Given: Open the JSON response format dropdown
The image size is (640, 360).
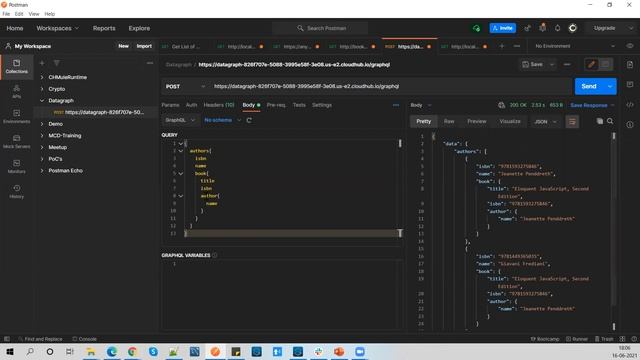Looking at the screenshot, I should tap(545, 122).
